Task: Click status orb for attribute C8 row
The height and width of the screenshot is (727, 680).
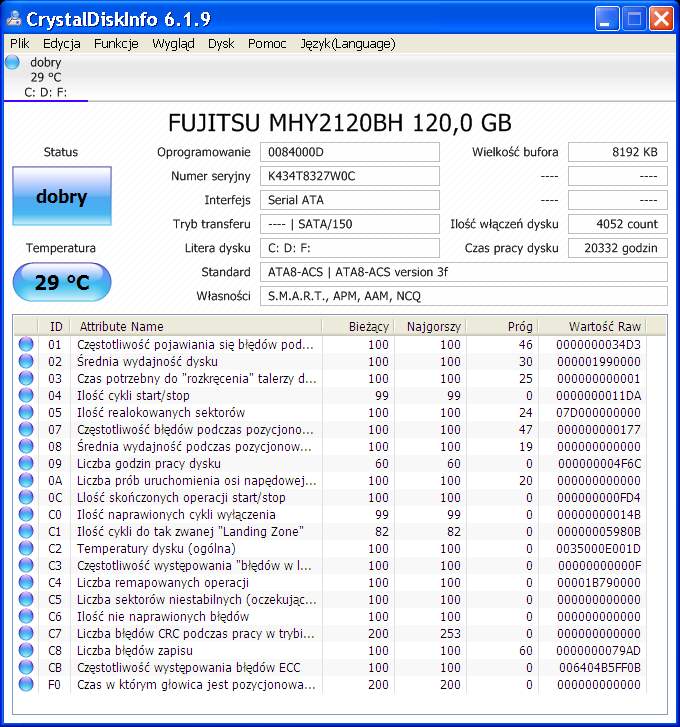Action: click(26, 650)
